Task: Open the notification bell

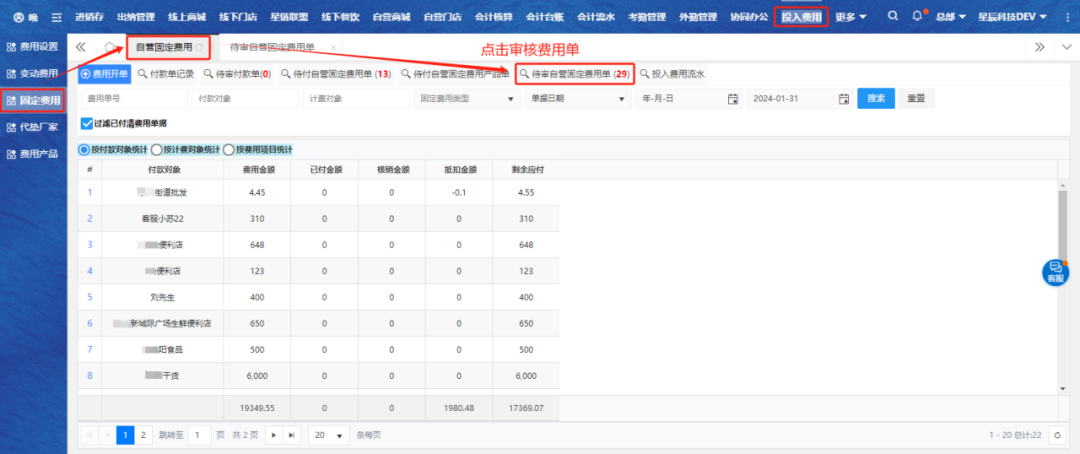Action: click(917, 17)
